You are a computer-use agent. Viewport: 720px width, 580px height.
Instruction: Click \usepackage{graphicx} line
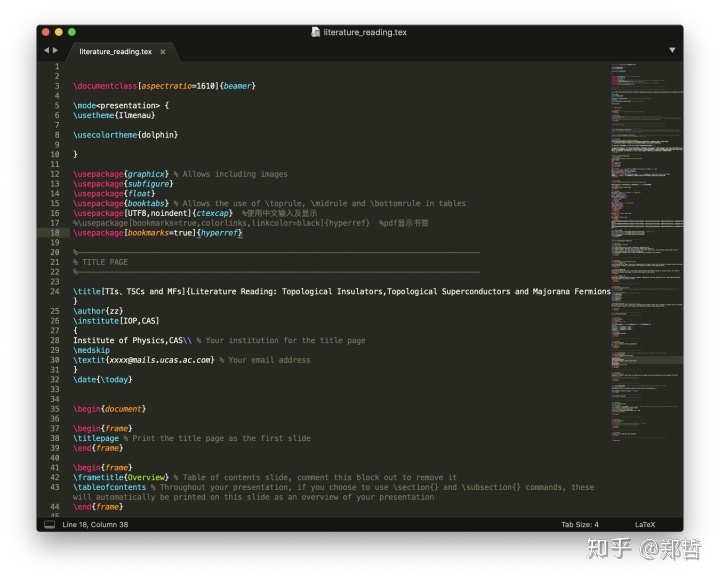pos(121,174)
